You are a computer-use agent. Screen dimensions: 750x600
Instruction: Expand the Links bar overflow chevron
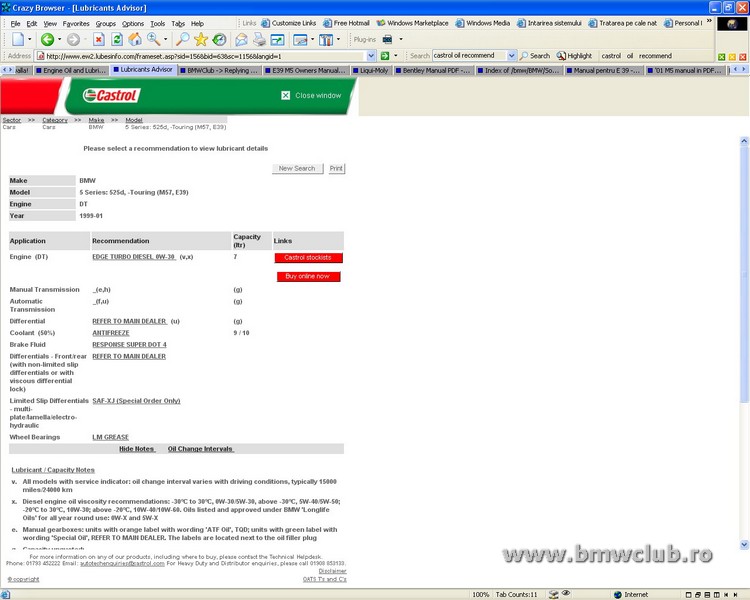[709, 21]
